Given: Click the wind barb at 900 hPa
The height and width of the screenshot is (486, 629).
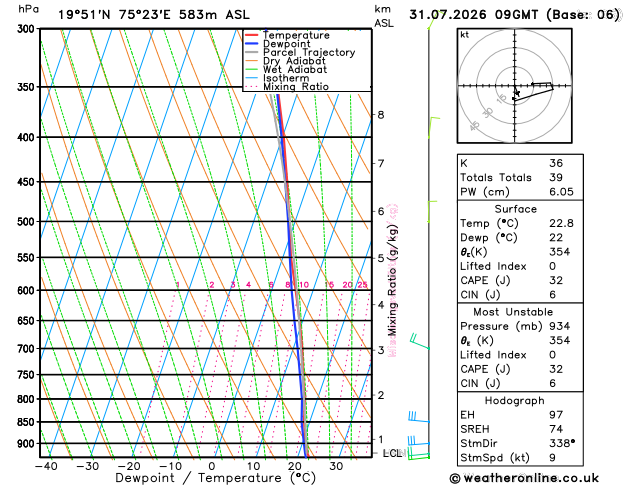Looking at the screenshot, I should coord(419,441).
